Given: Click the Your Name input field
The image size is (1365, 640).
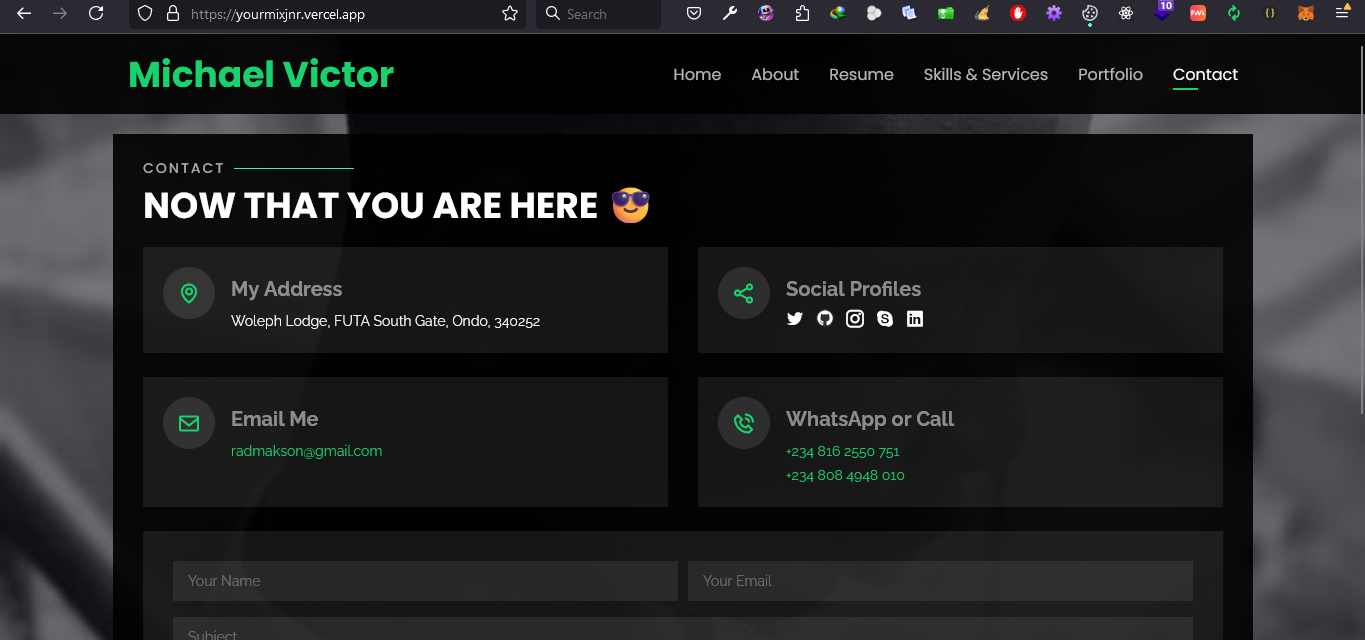Looking at the screenshot, I should tap(425, 581).
